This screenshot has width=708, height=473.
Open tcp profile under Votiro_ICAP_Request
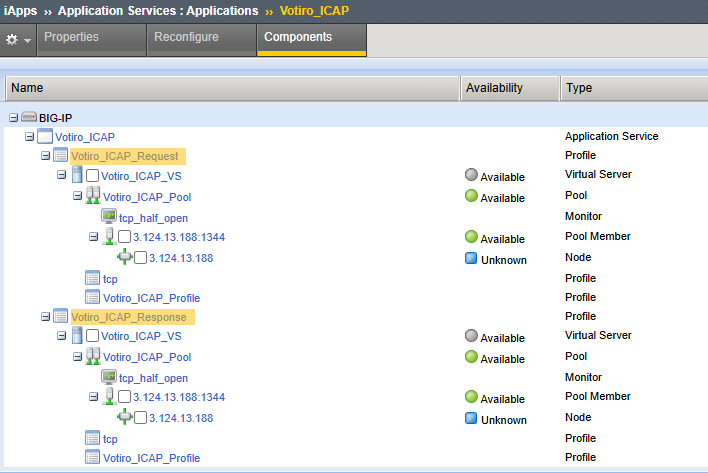point(110,279)
